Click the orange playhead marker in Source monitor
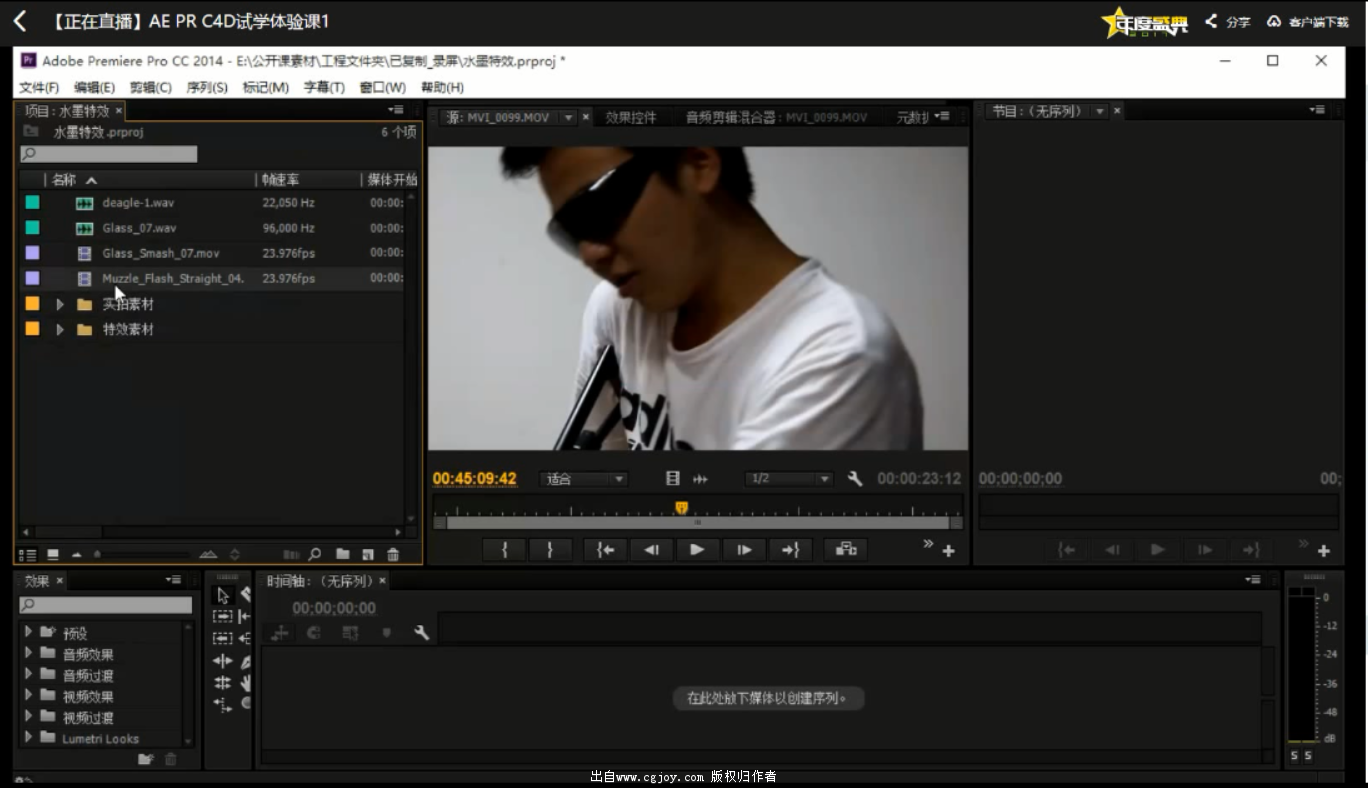The height and width of the screenshot is (788, 1368). (681, 508)
